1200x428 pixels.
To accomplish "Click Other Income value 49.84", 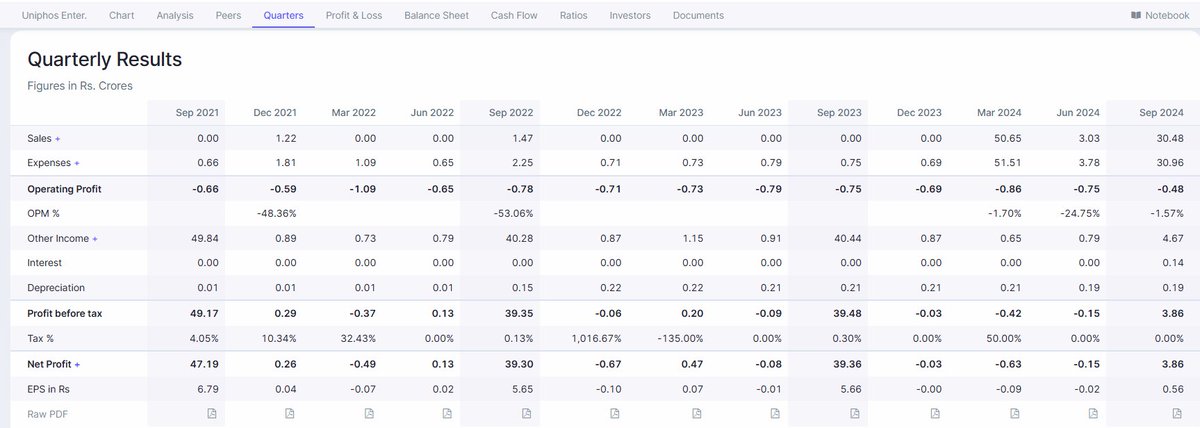I will [204, 238].
